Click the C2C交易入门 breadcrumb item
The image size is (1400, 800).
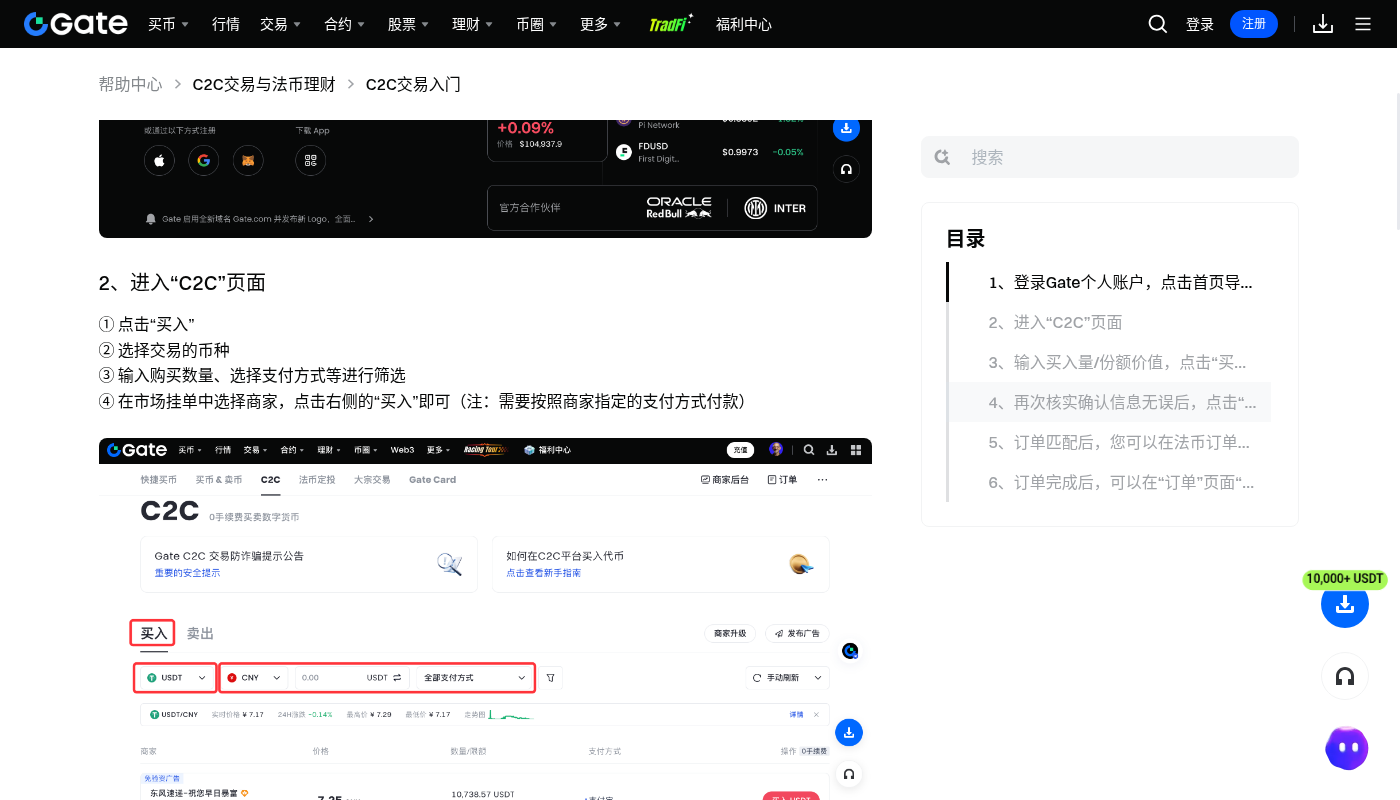coord(413,84)
